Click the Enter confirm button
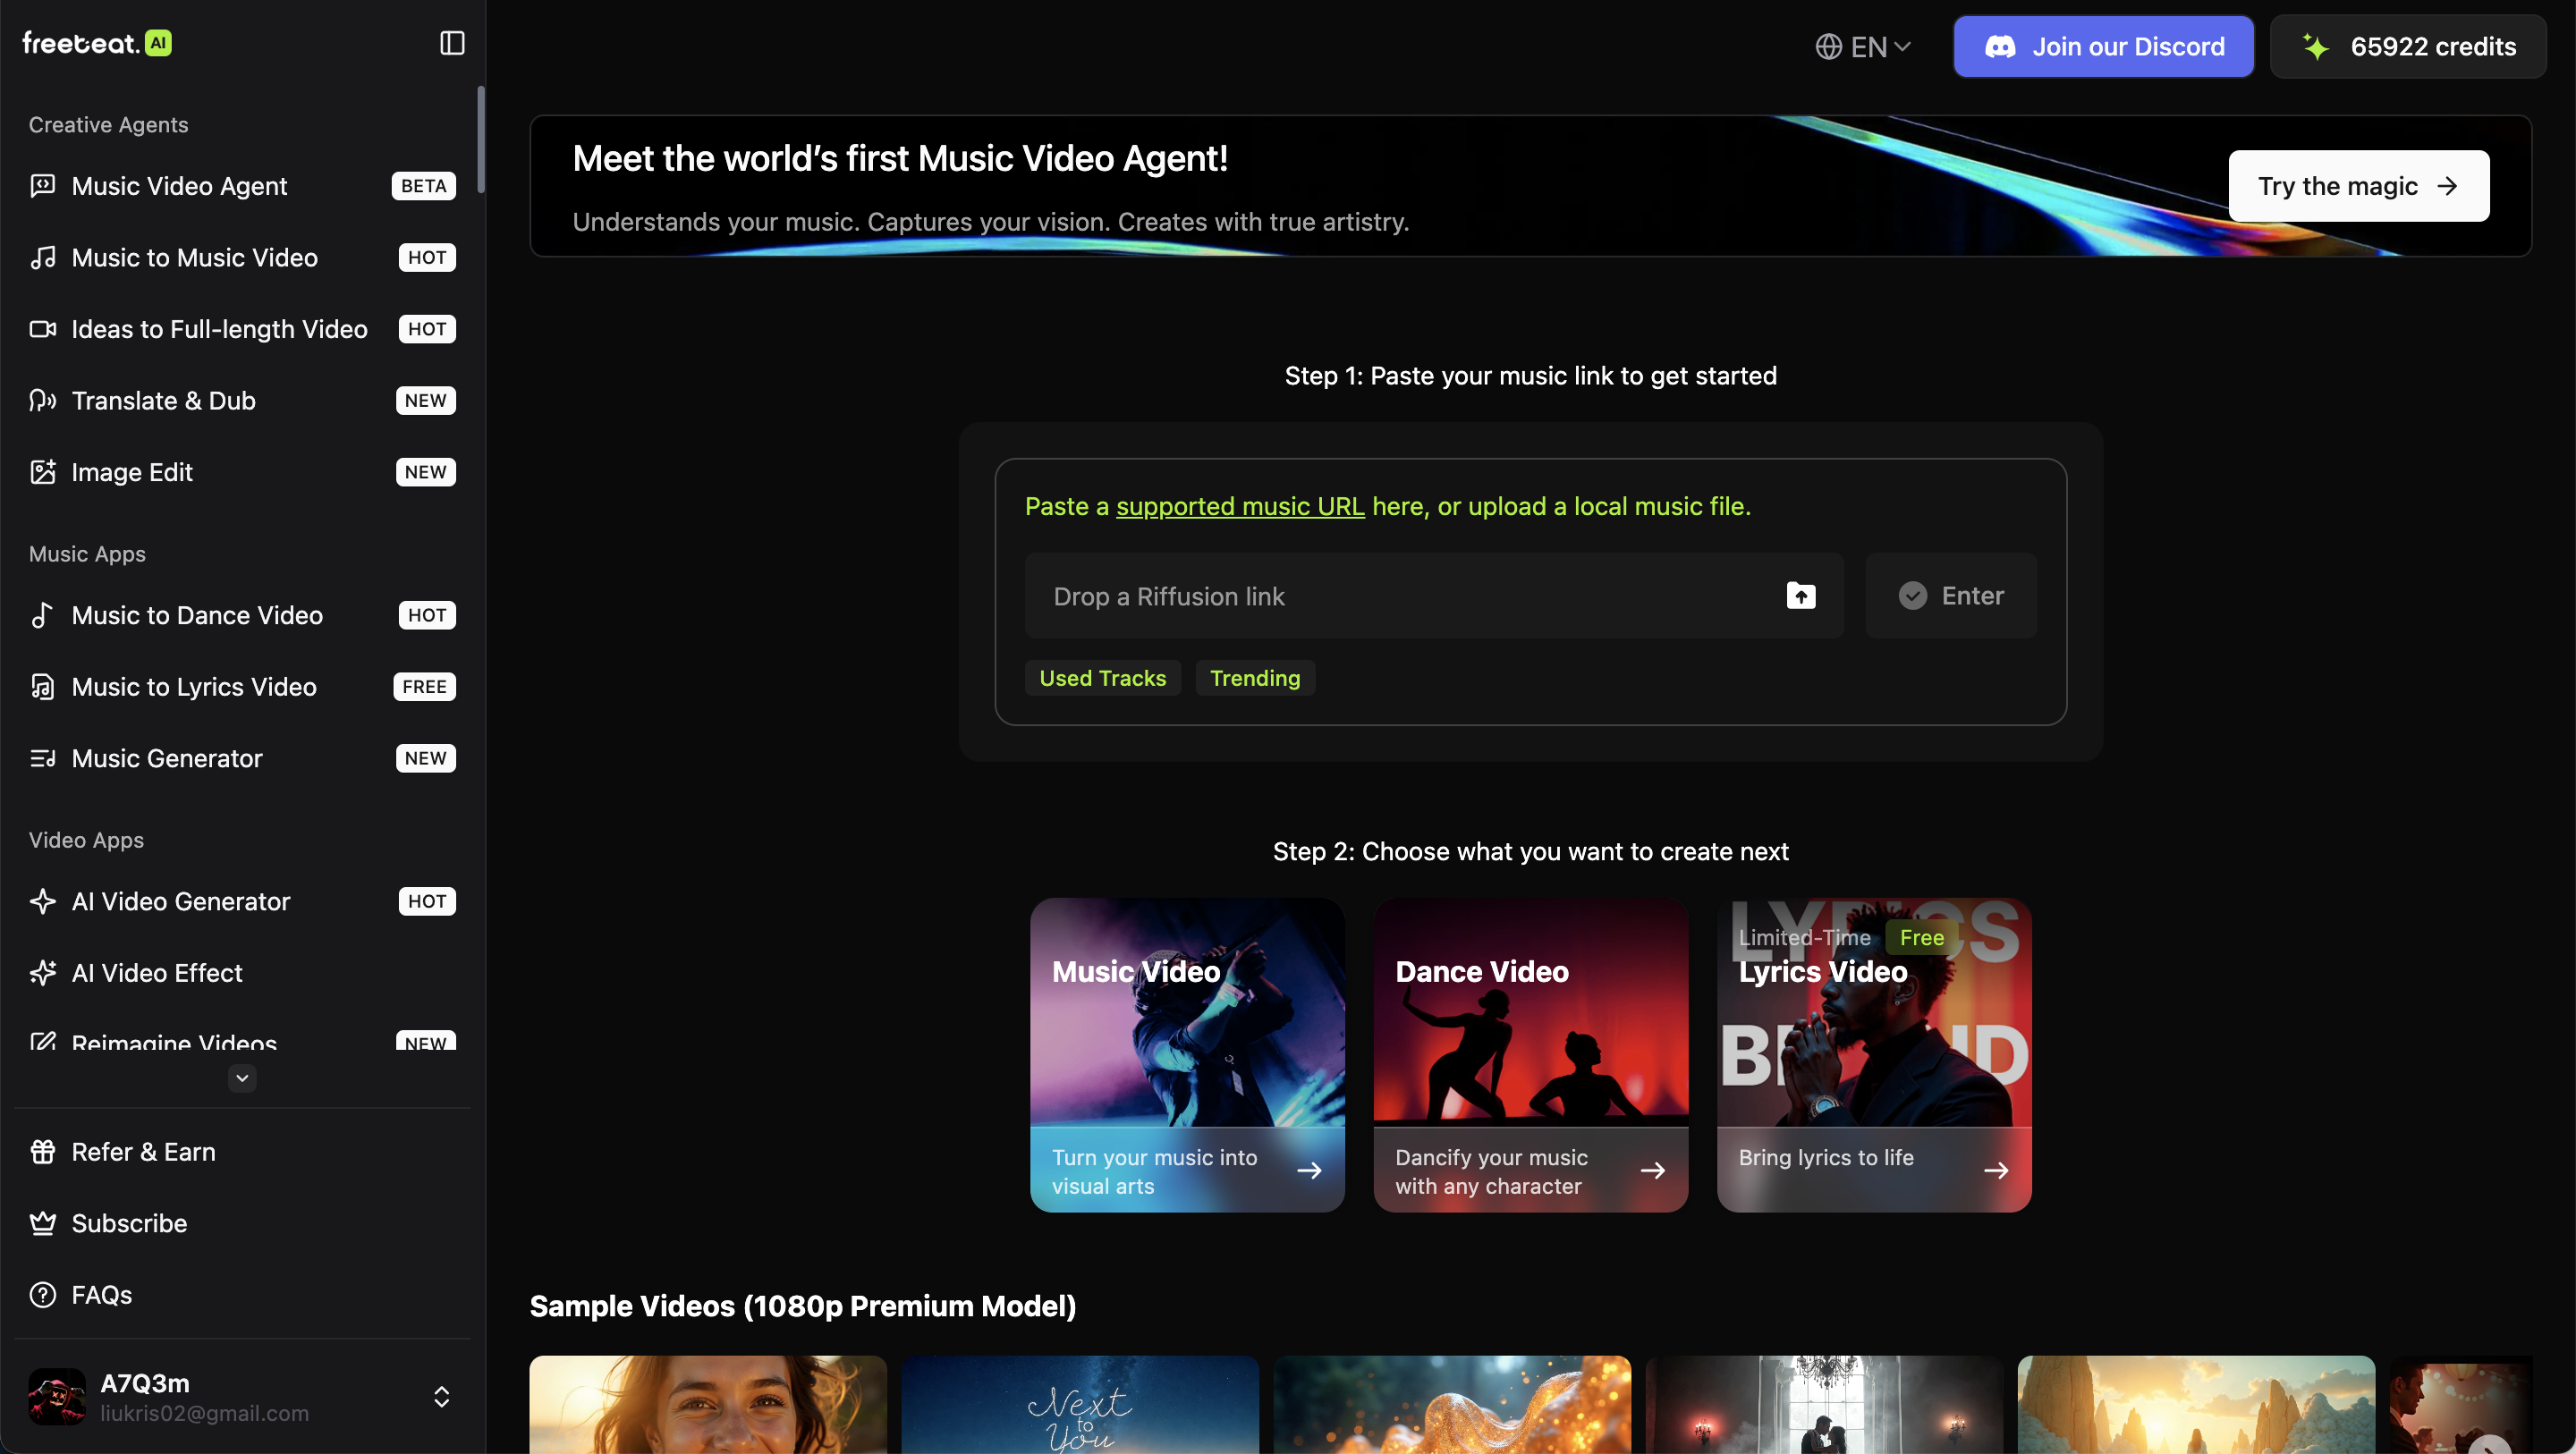The height and width of the screenshot is (1454, 2576). coord(1950,596)
